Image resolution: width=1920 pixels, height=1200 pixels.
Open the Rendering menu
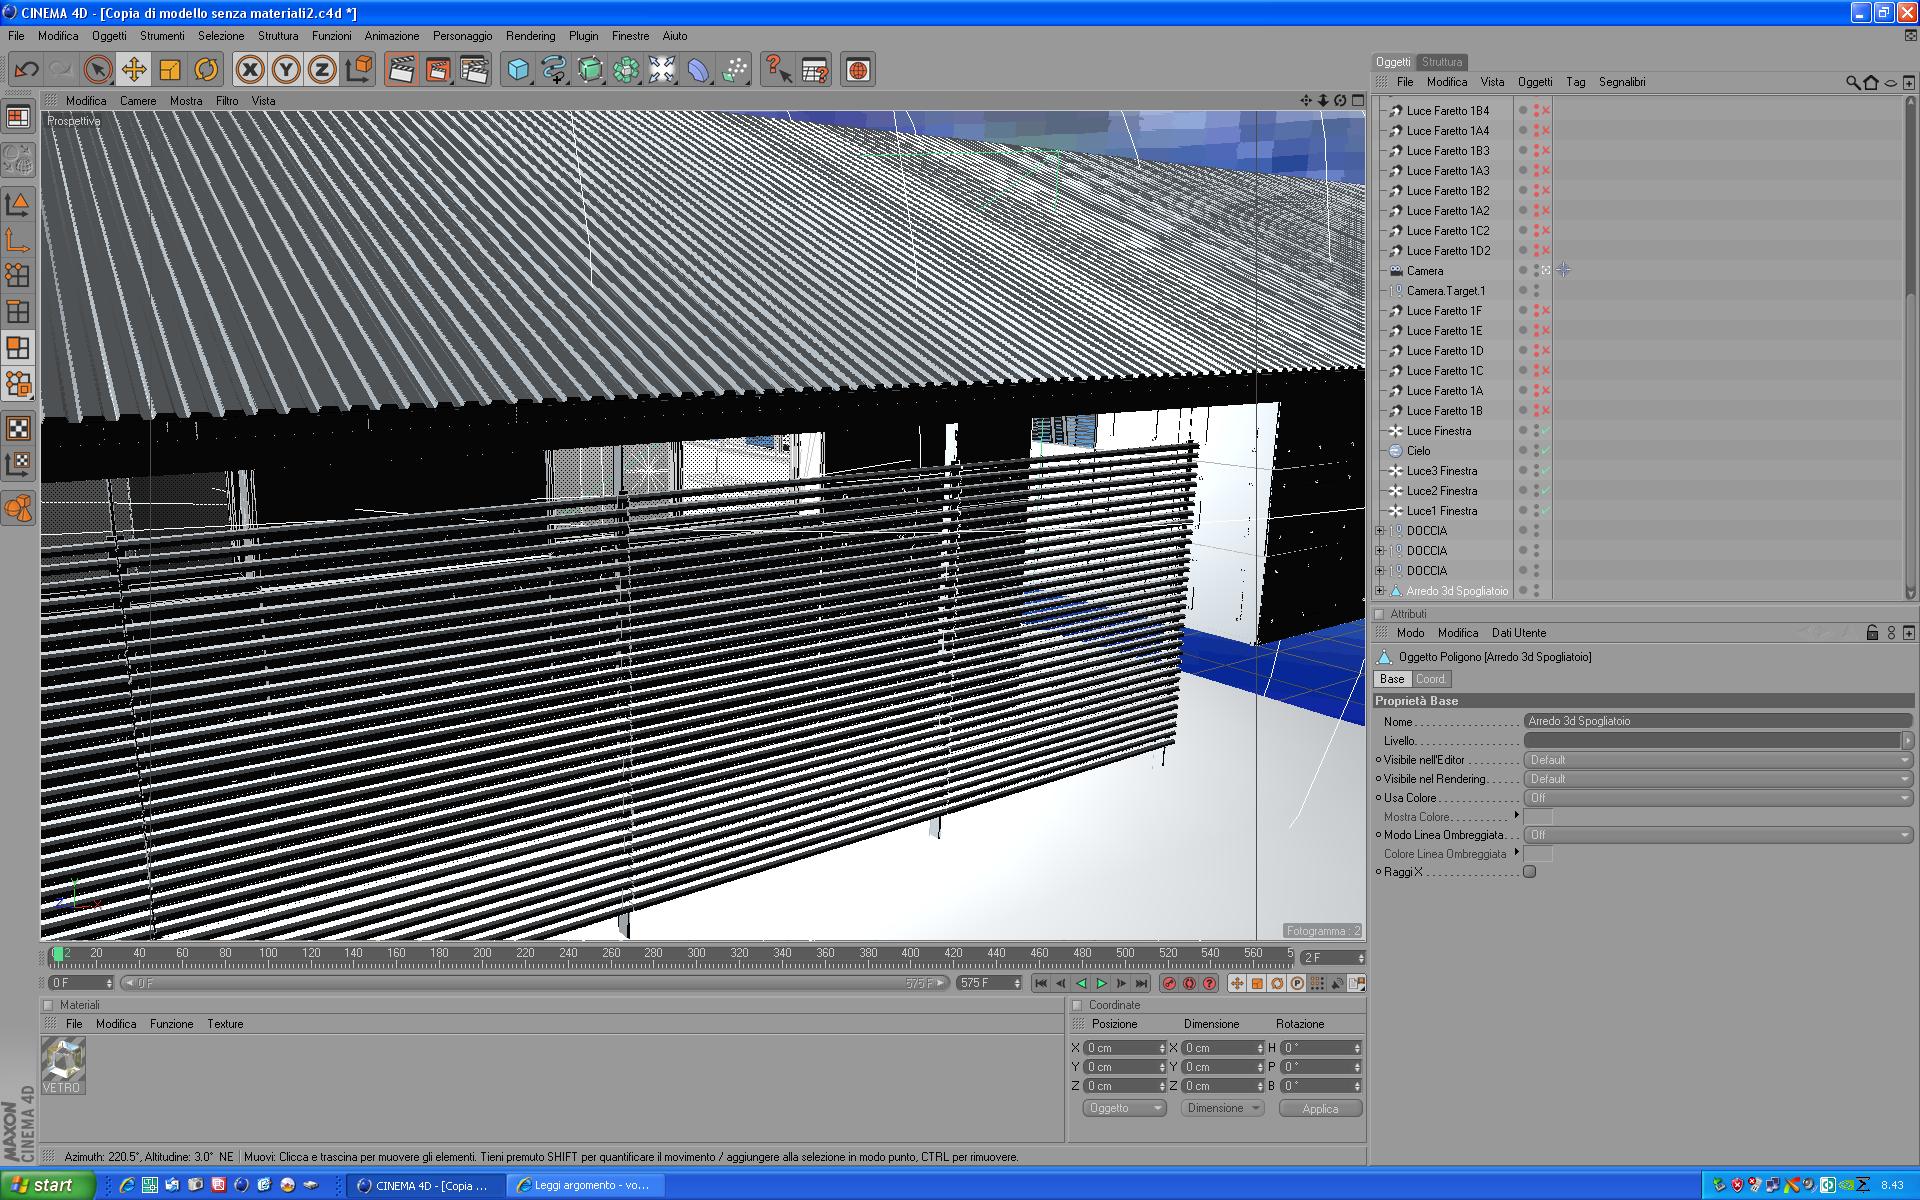[x=530, y=36]
